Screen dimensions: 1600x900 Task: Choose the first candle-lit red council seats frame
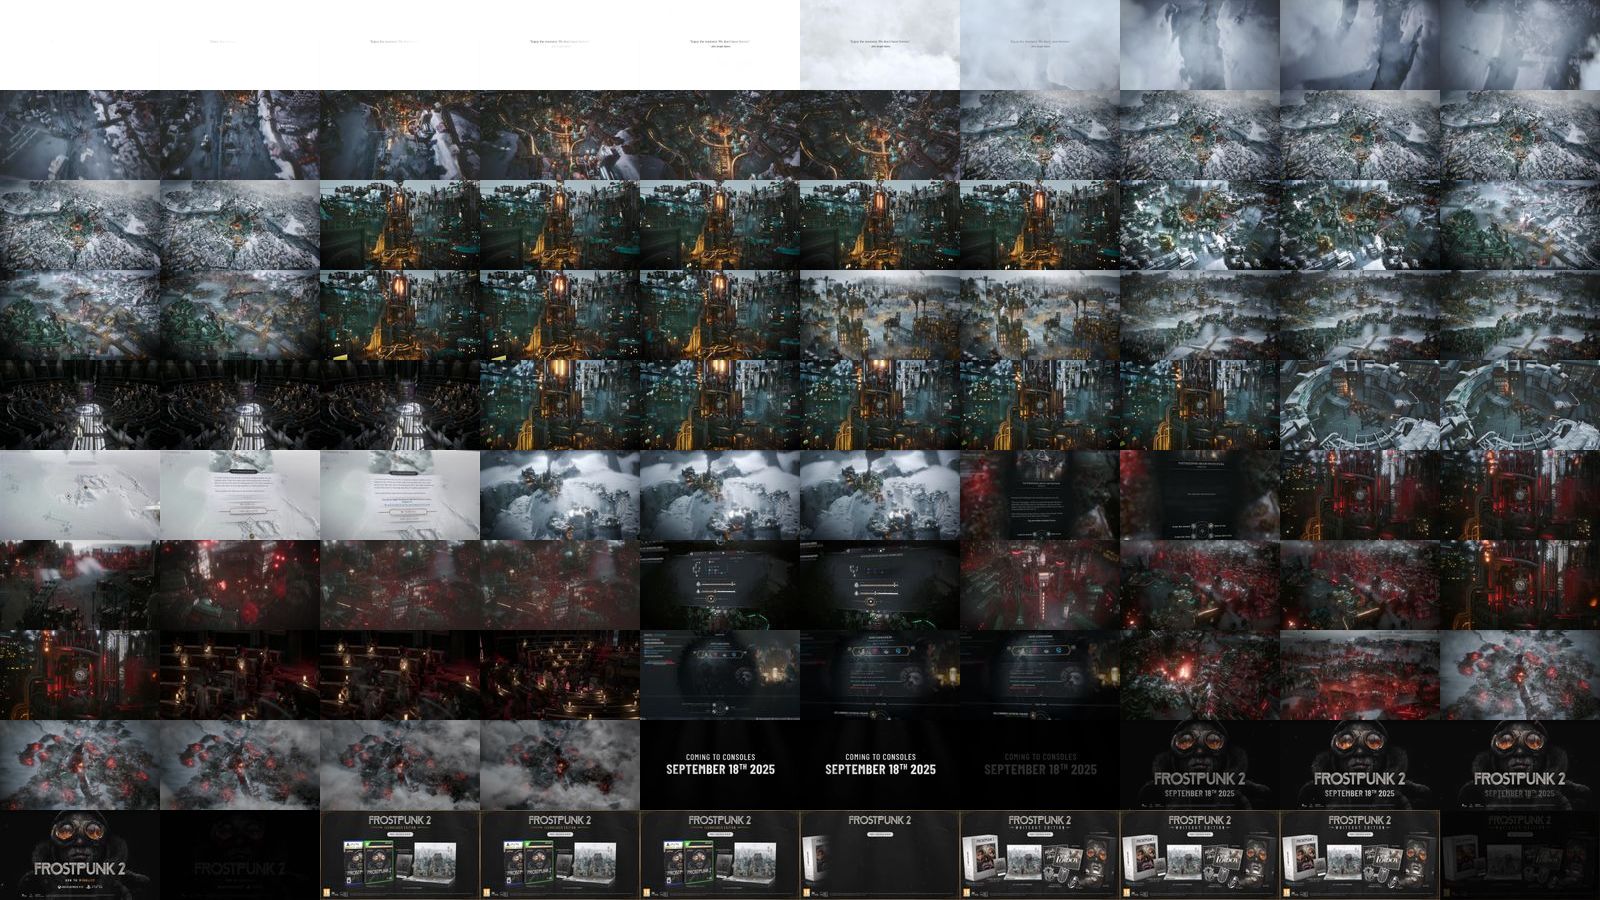point(240,675)
